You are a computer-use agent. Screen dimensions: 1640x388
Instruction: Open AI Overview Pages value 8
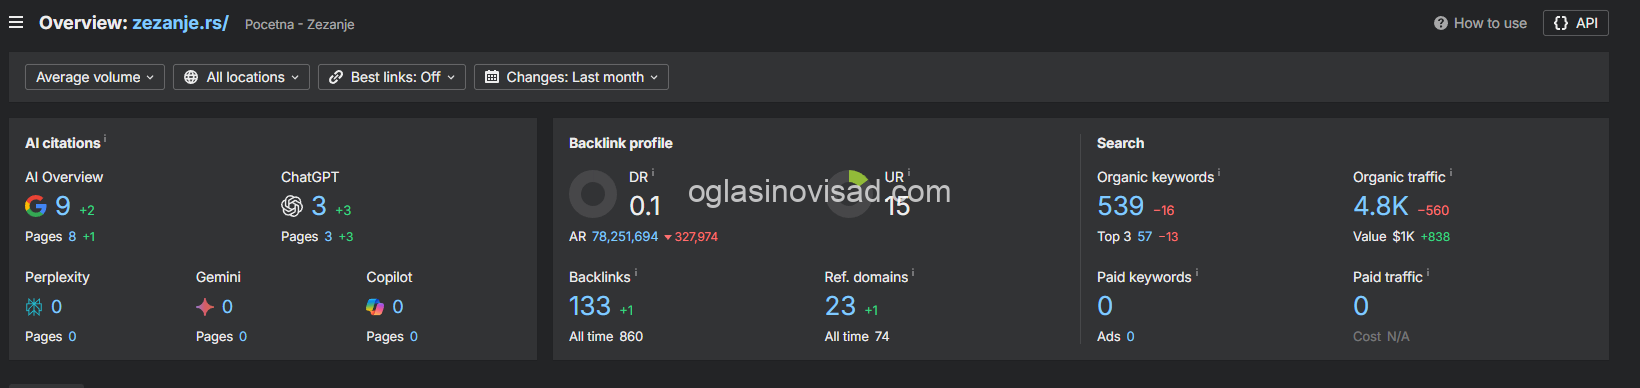[72, 237]
